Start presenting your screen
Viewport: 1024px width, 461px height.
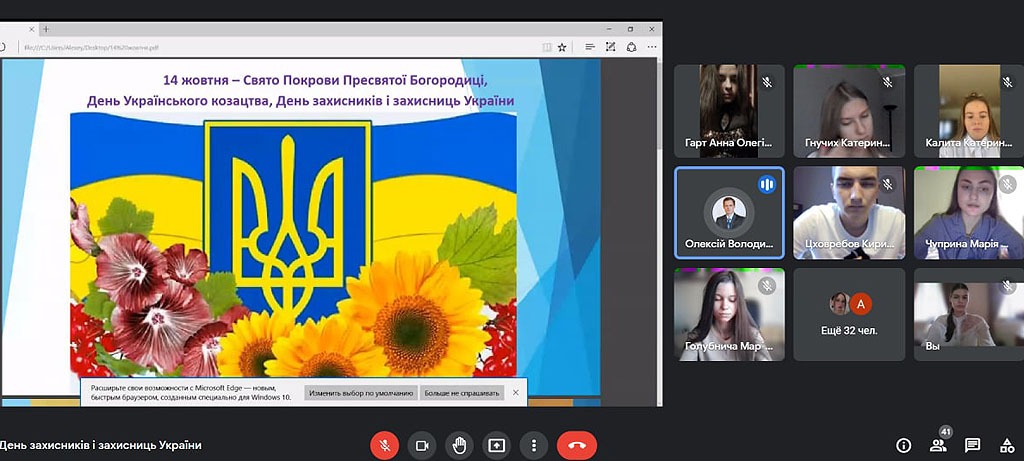[x=497, y=445]
